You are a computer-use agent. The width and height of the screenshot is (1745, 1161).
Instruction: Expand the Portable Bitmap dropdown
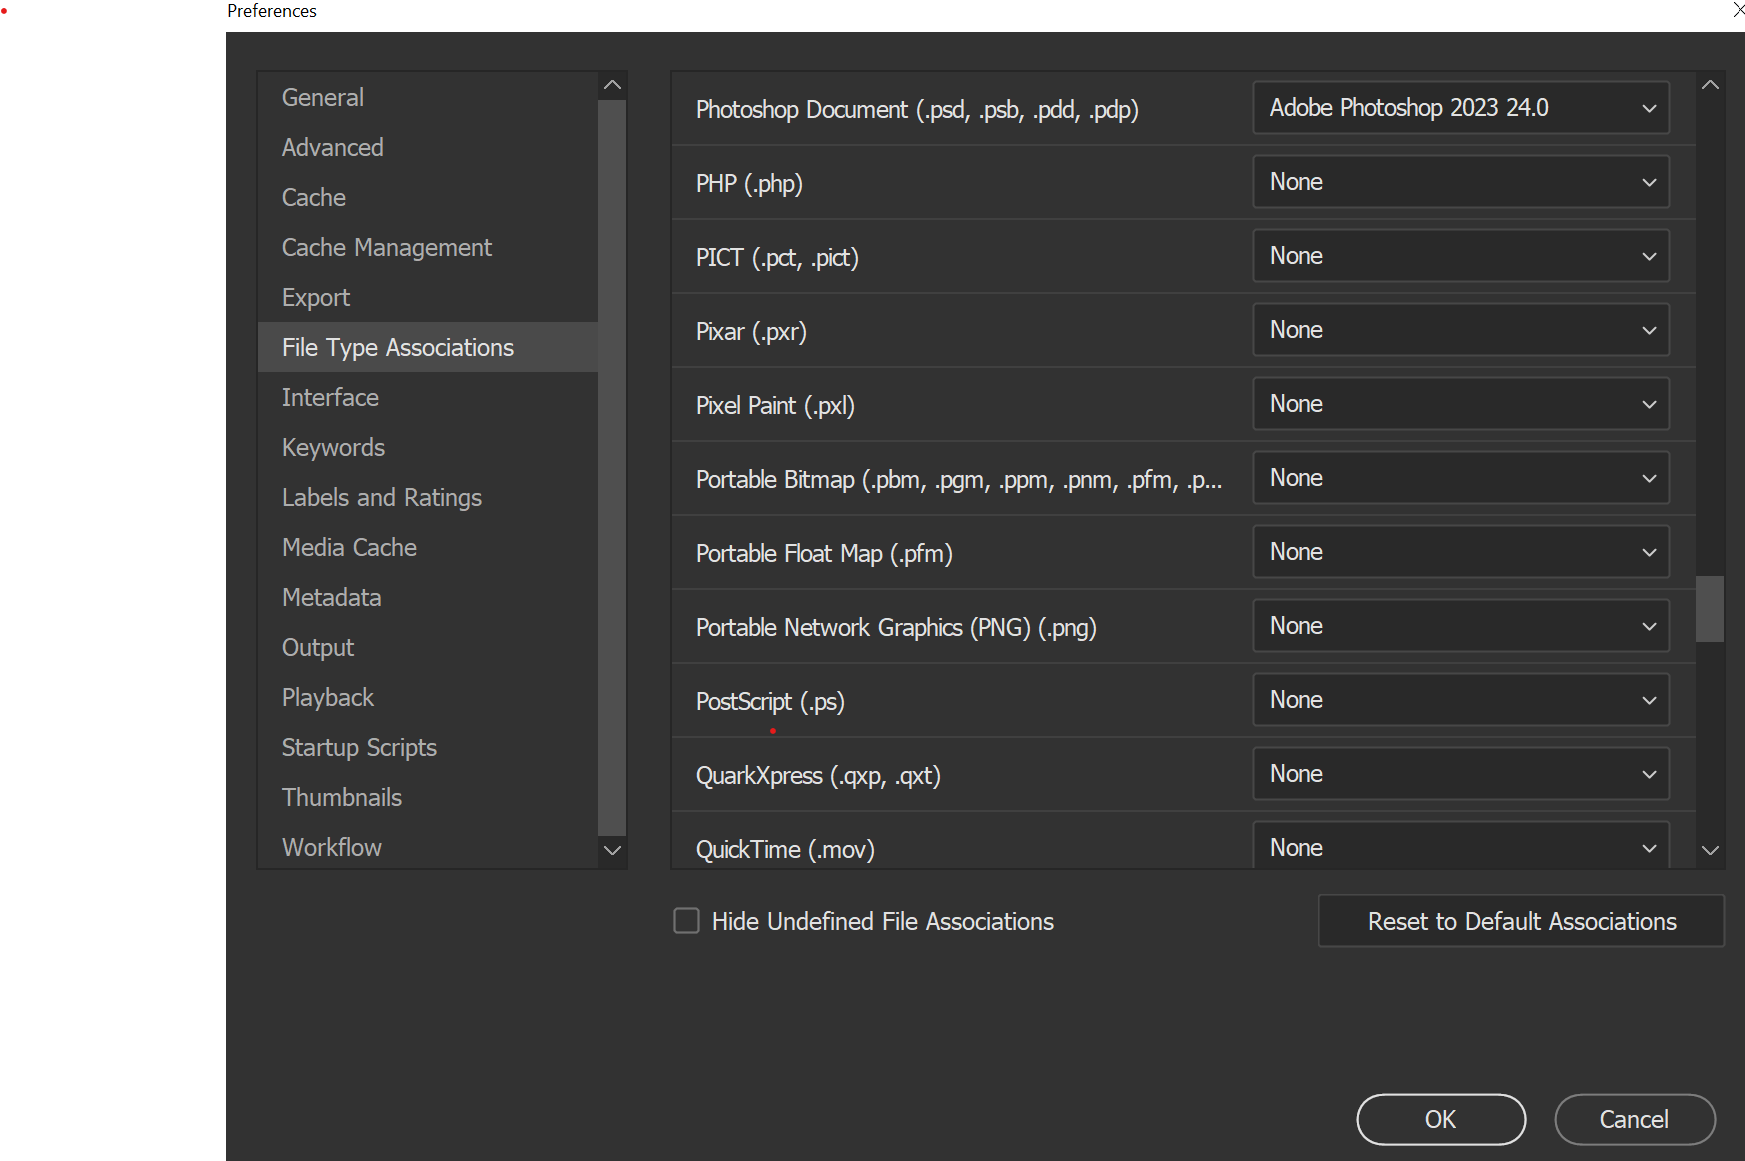pos(1459,477)
